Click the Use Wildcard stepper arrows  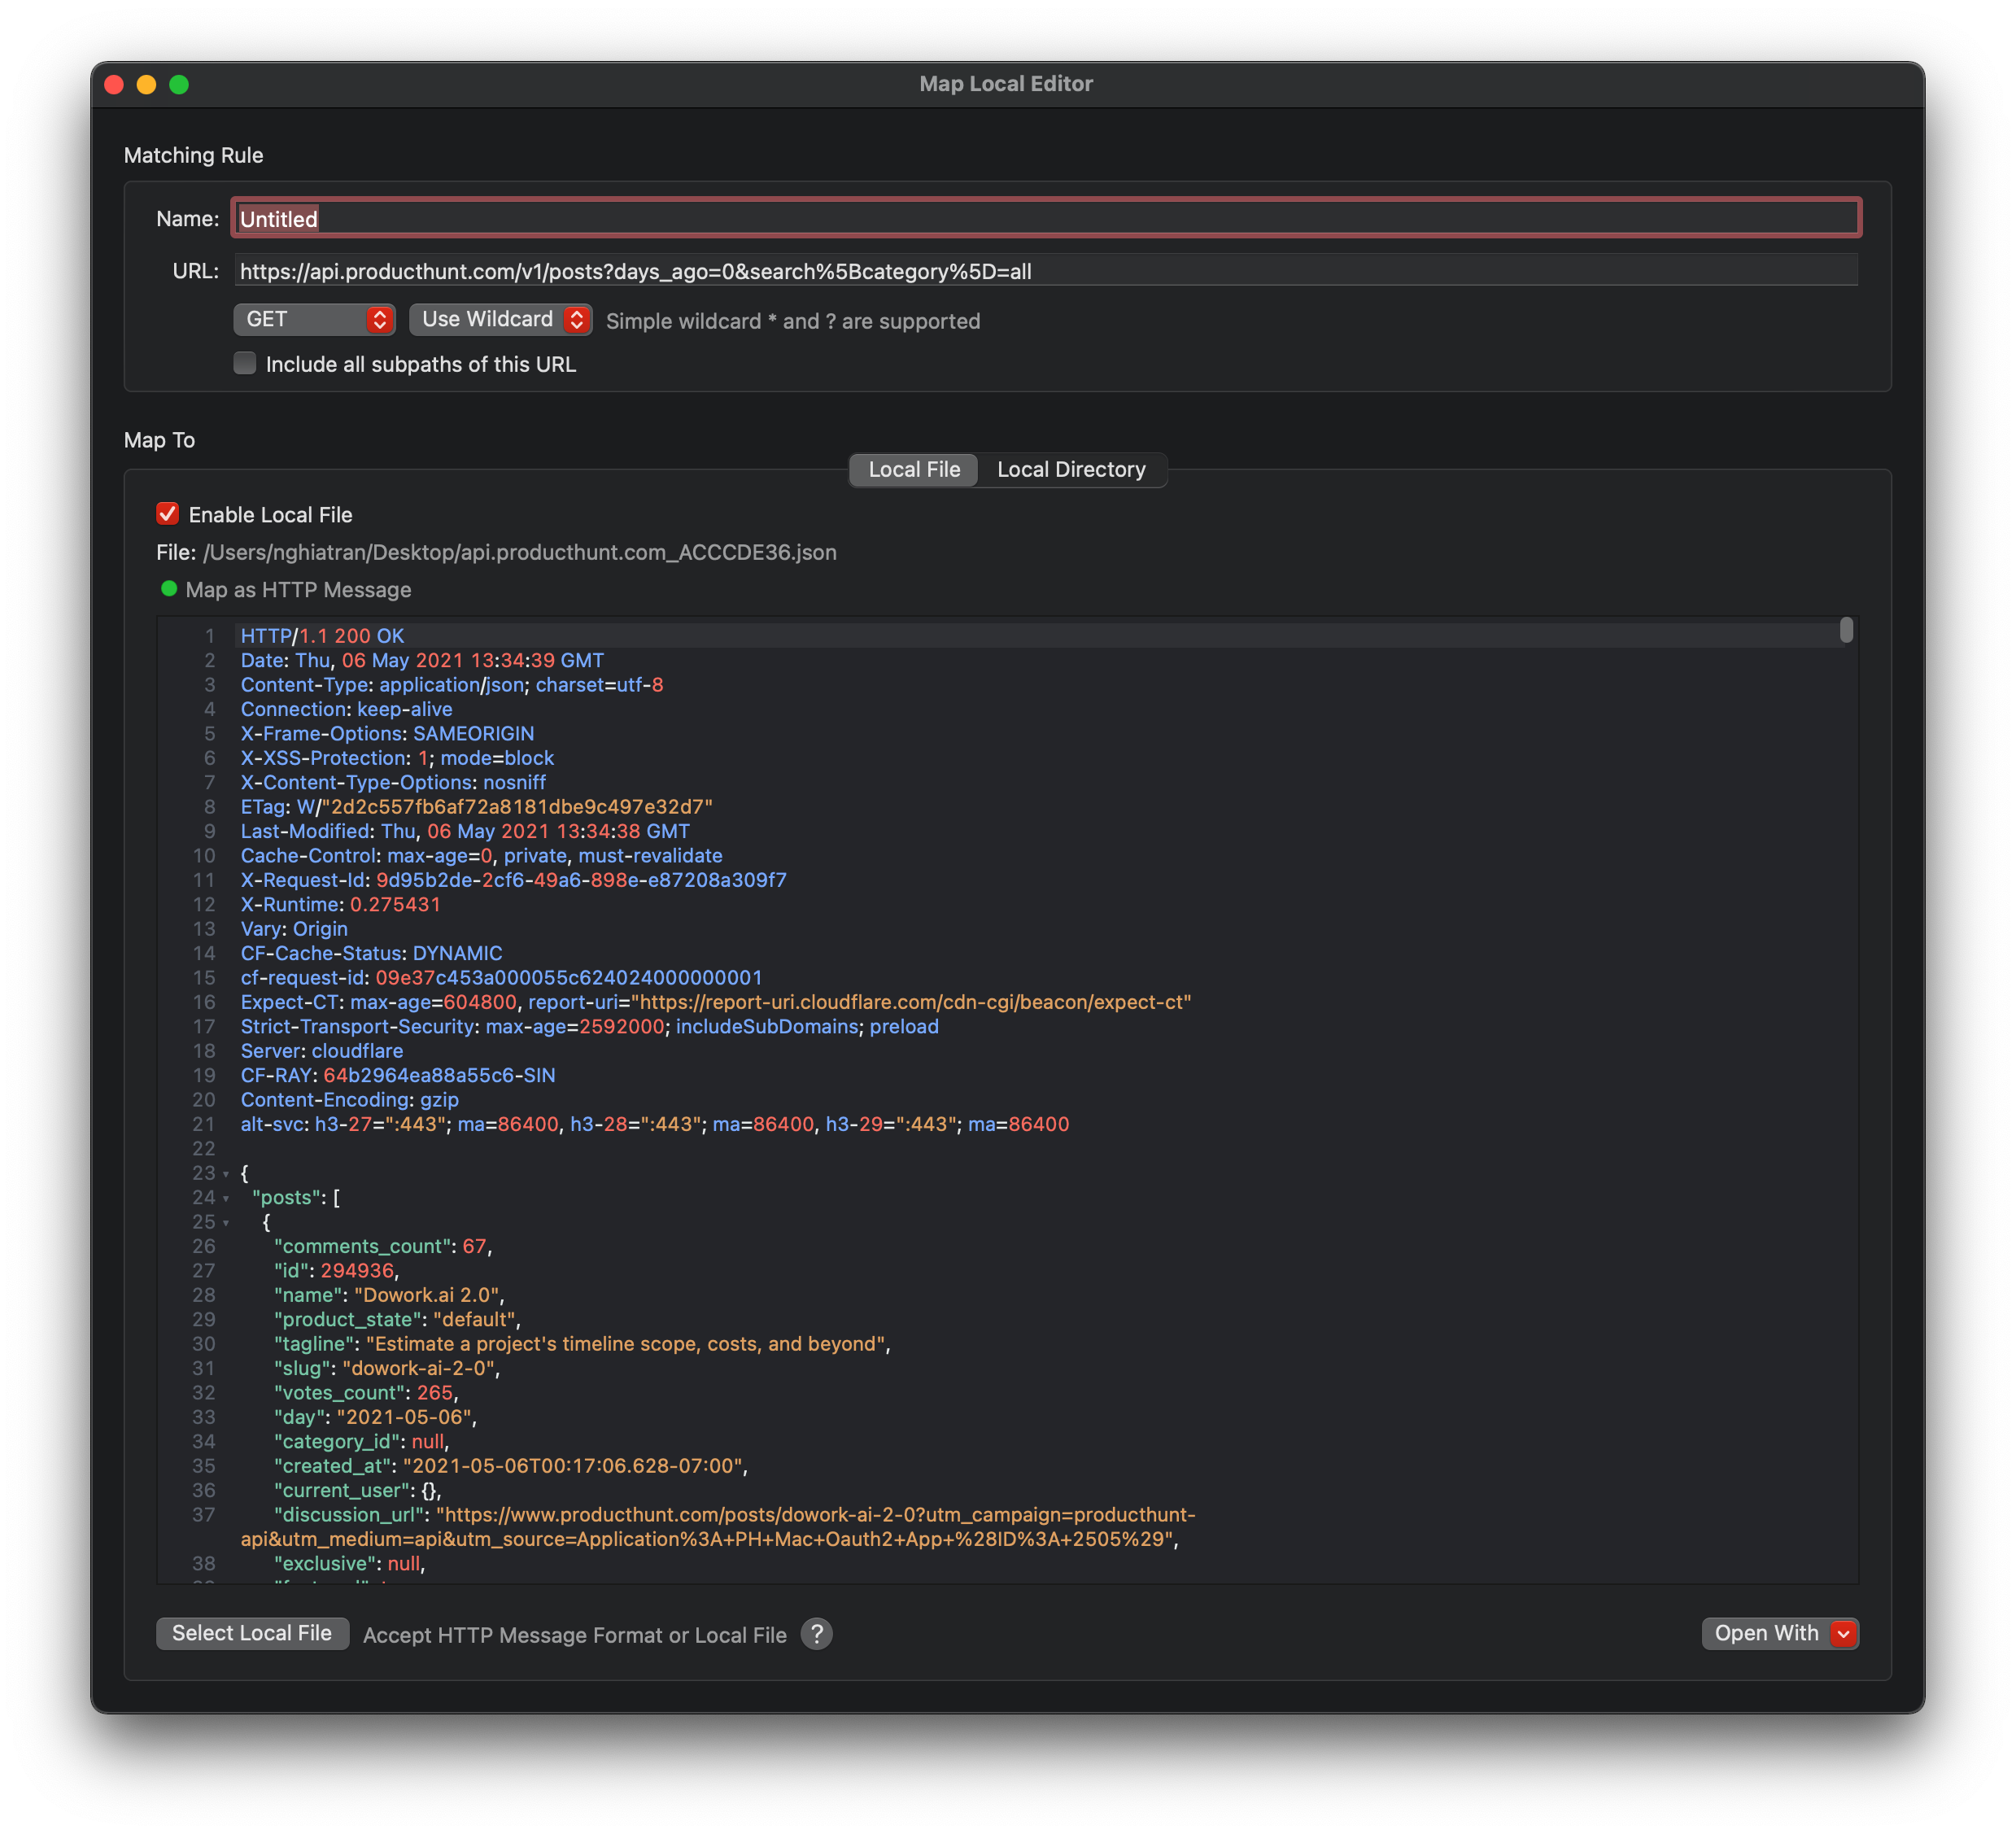(x=576, y=320)
